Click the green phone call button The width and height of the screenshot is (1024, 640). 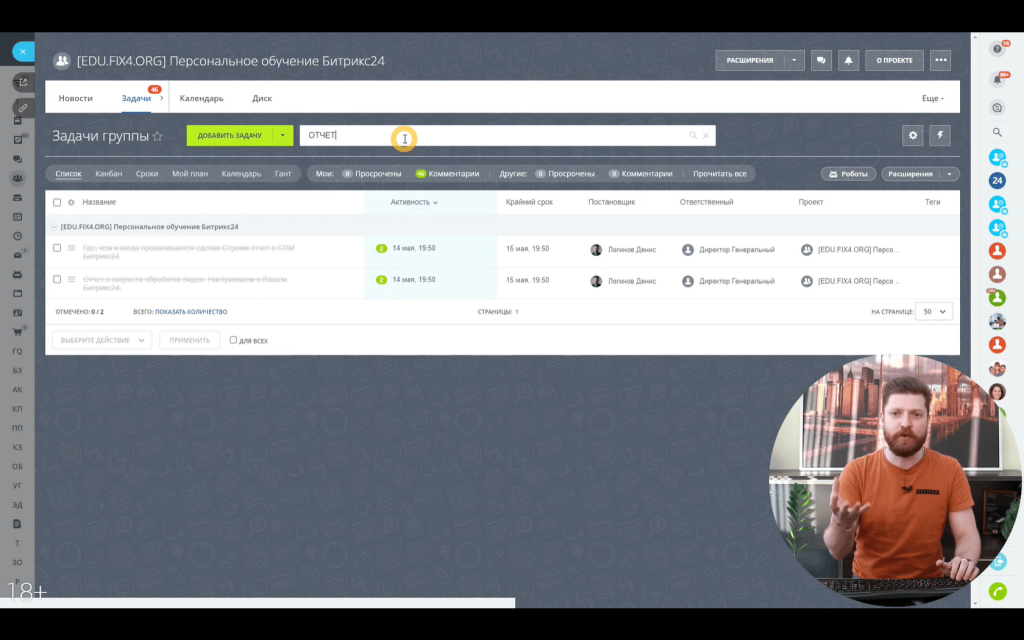(997, 591)
